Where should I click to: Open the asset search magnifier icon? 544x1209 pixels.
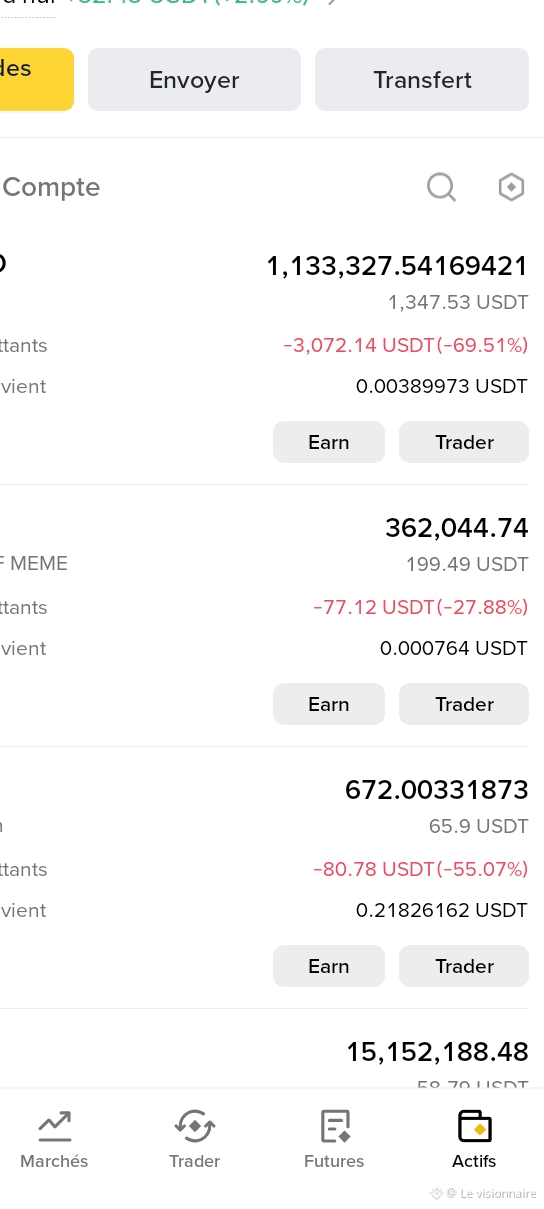(441, 187)
